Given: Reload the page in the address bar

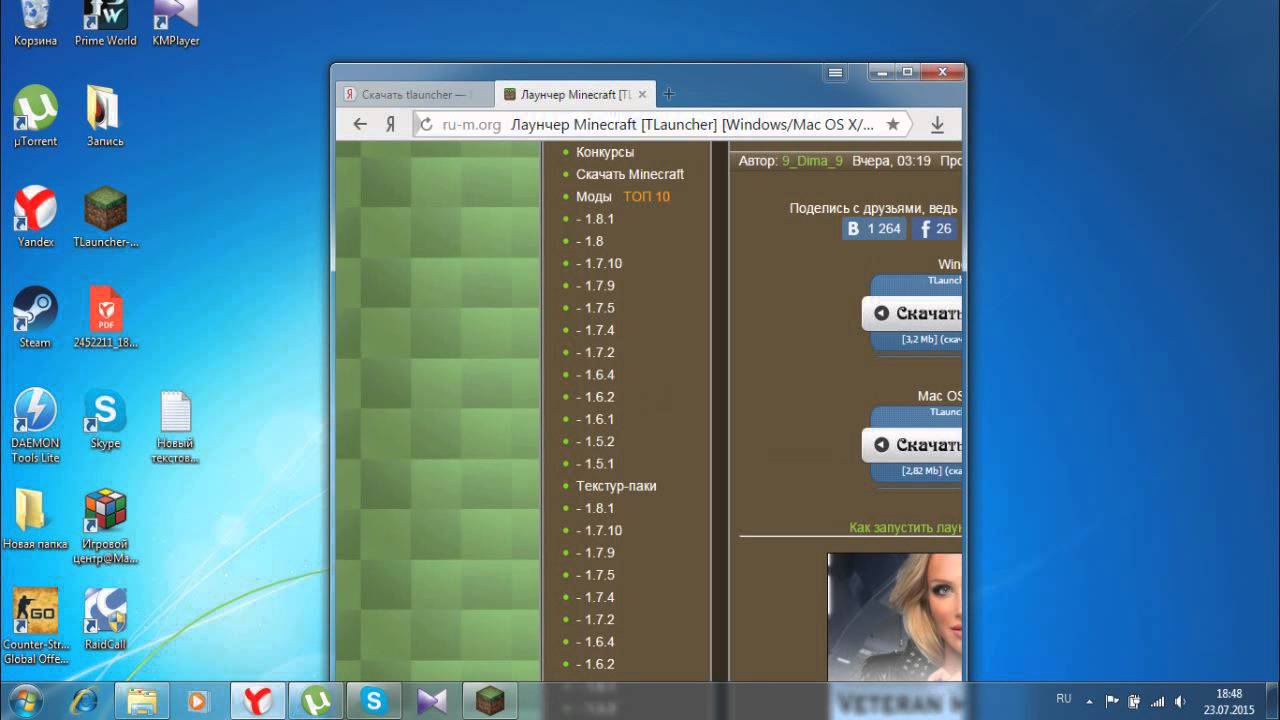Looking at the screenshot, I should click(426, 125).
